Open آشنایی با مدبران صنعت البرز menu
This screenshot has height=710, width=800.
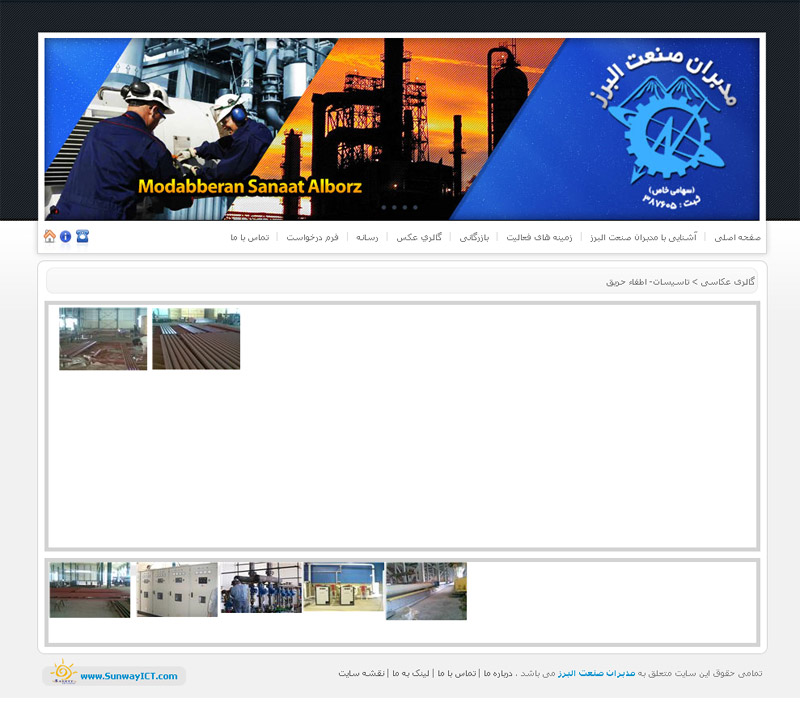pyautogui.click(x=643, y=237)
